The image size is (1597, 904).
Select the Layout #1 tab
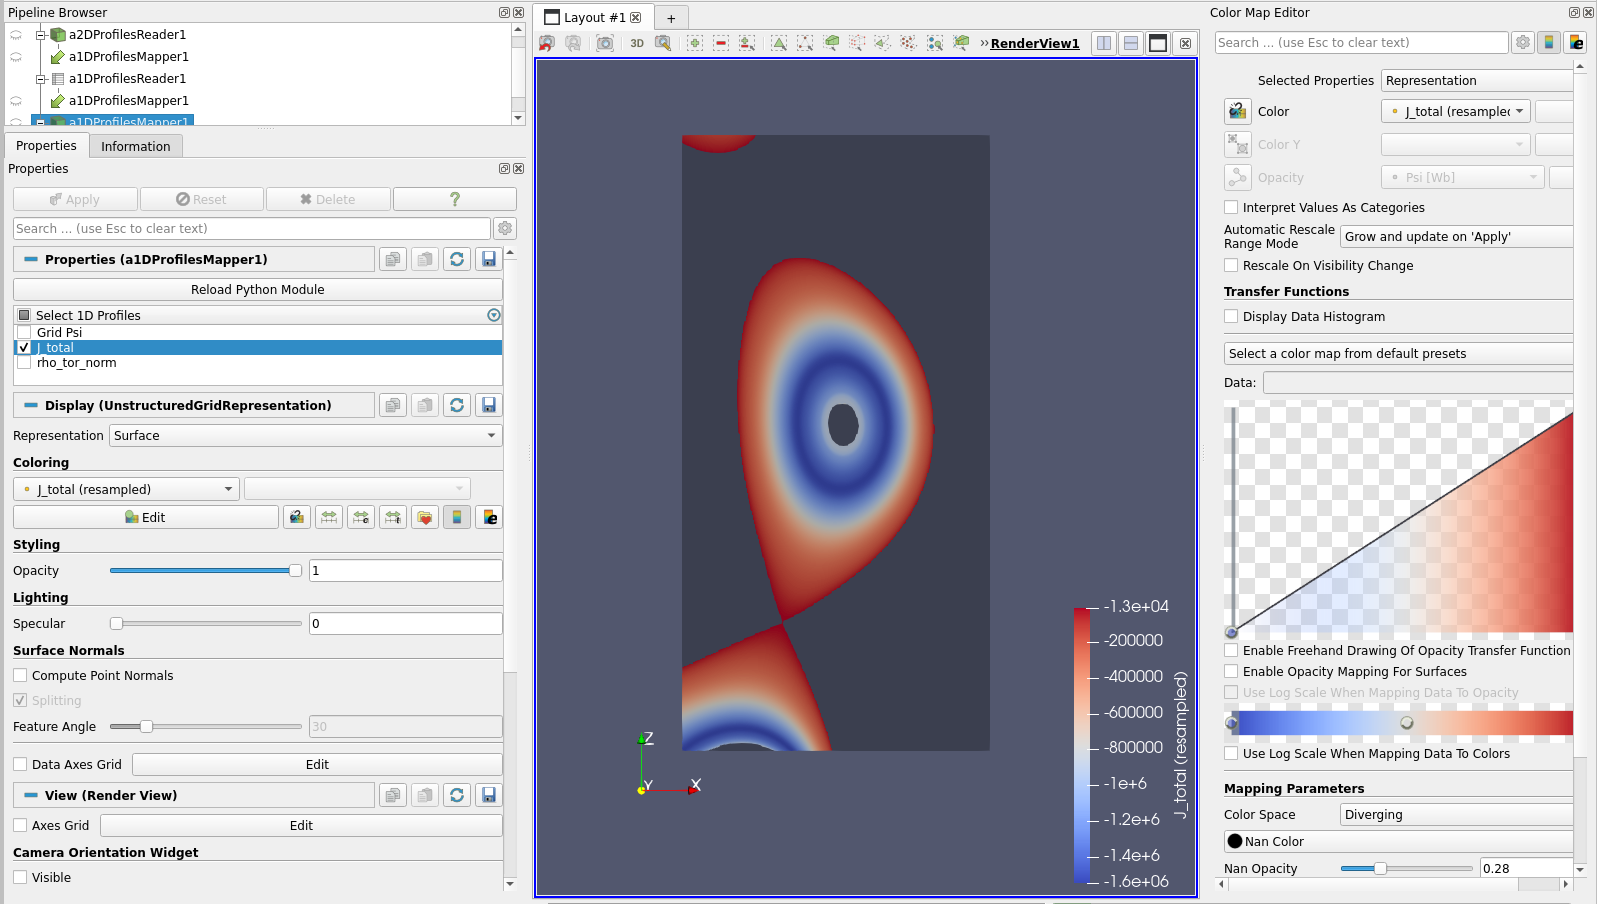(594, 17)
